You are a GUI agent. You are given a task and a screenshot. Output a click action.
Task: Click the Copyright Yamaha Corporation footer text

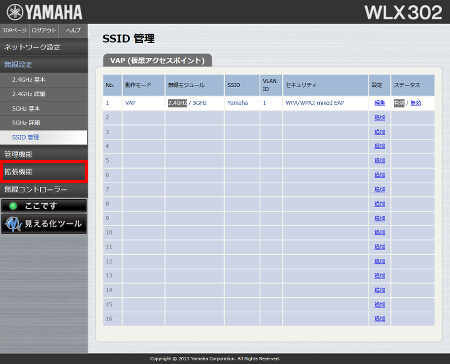click(215, 359)
